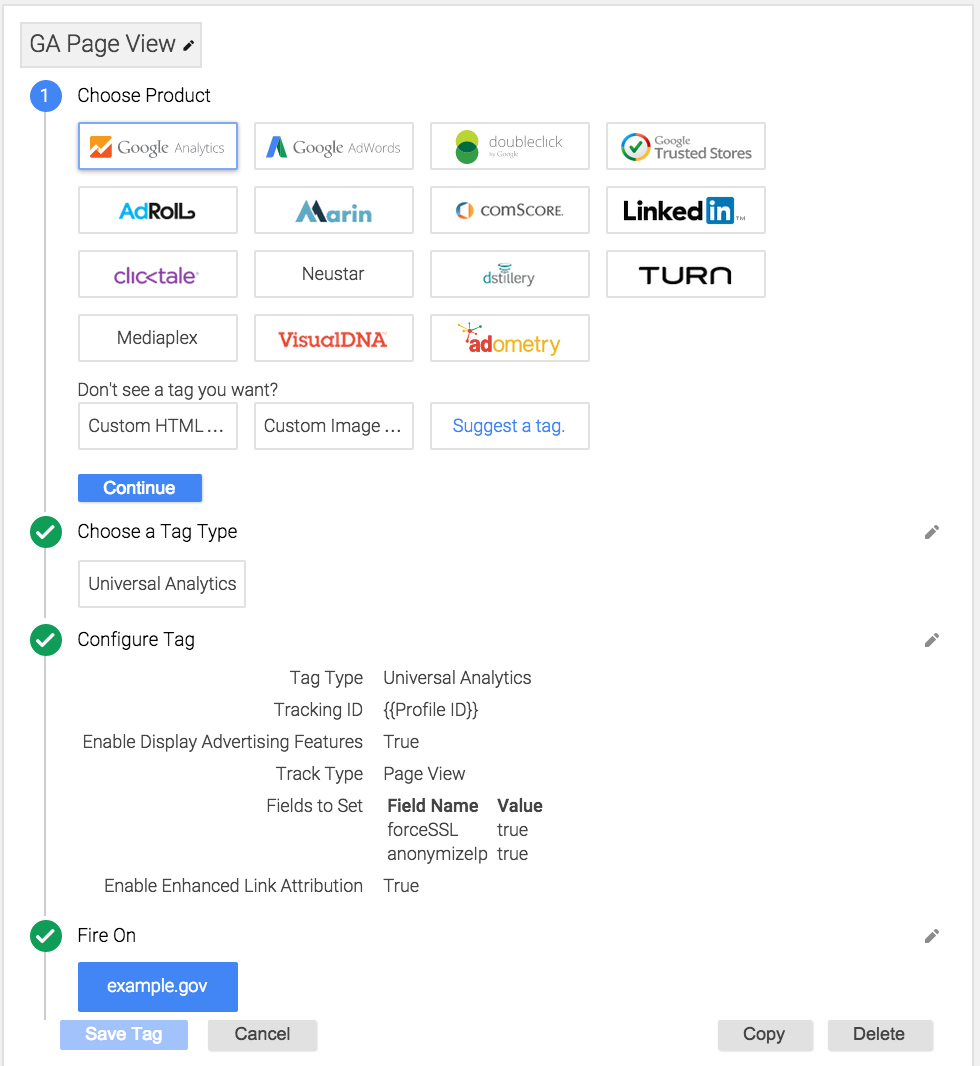Delete this tag
Viewport: 980px width, 1066px height.
tap(879, 1035)
